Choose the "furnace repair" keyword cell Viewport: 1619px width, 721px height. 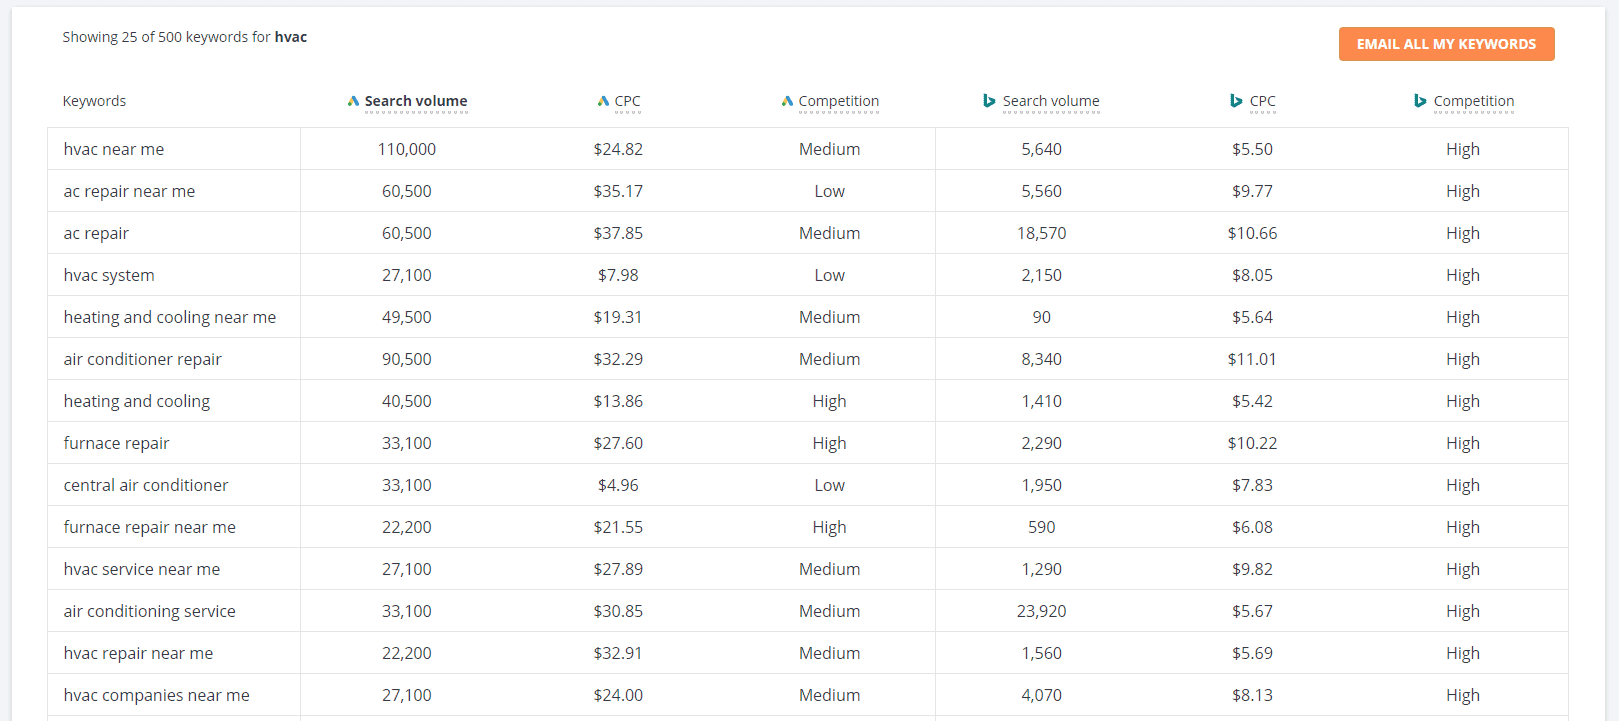point(116,443)
